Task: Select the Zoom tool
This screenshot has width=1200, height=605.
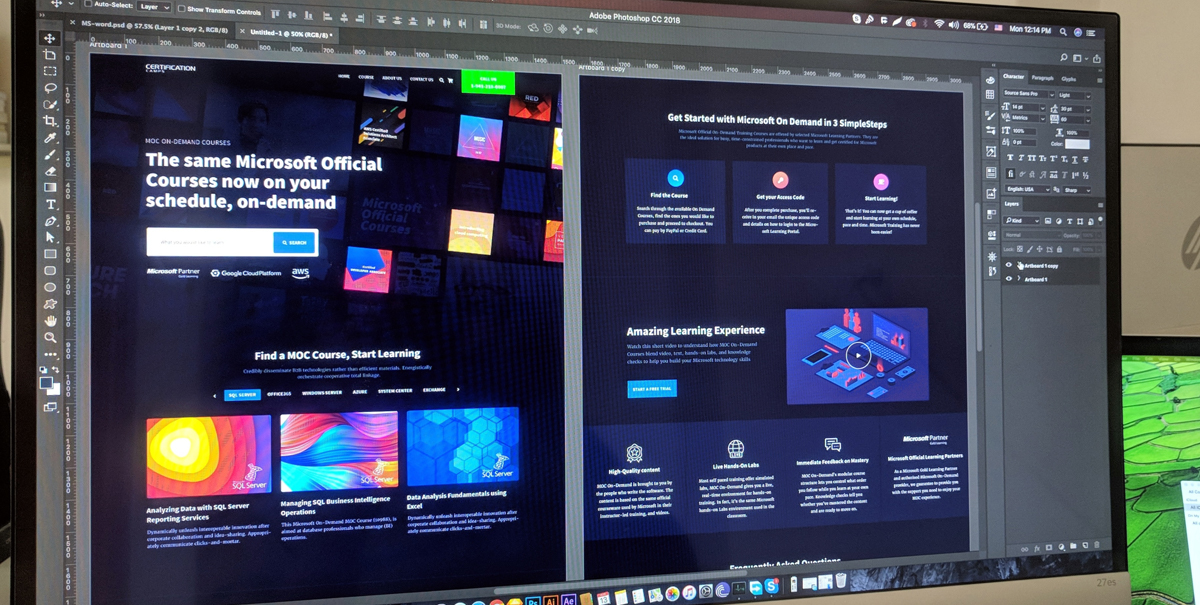Action: tap(50, 337)
